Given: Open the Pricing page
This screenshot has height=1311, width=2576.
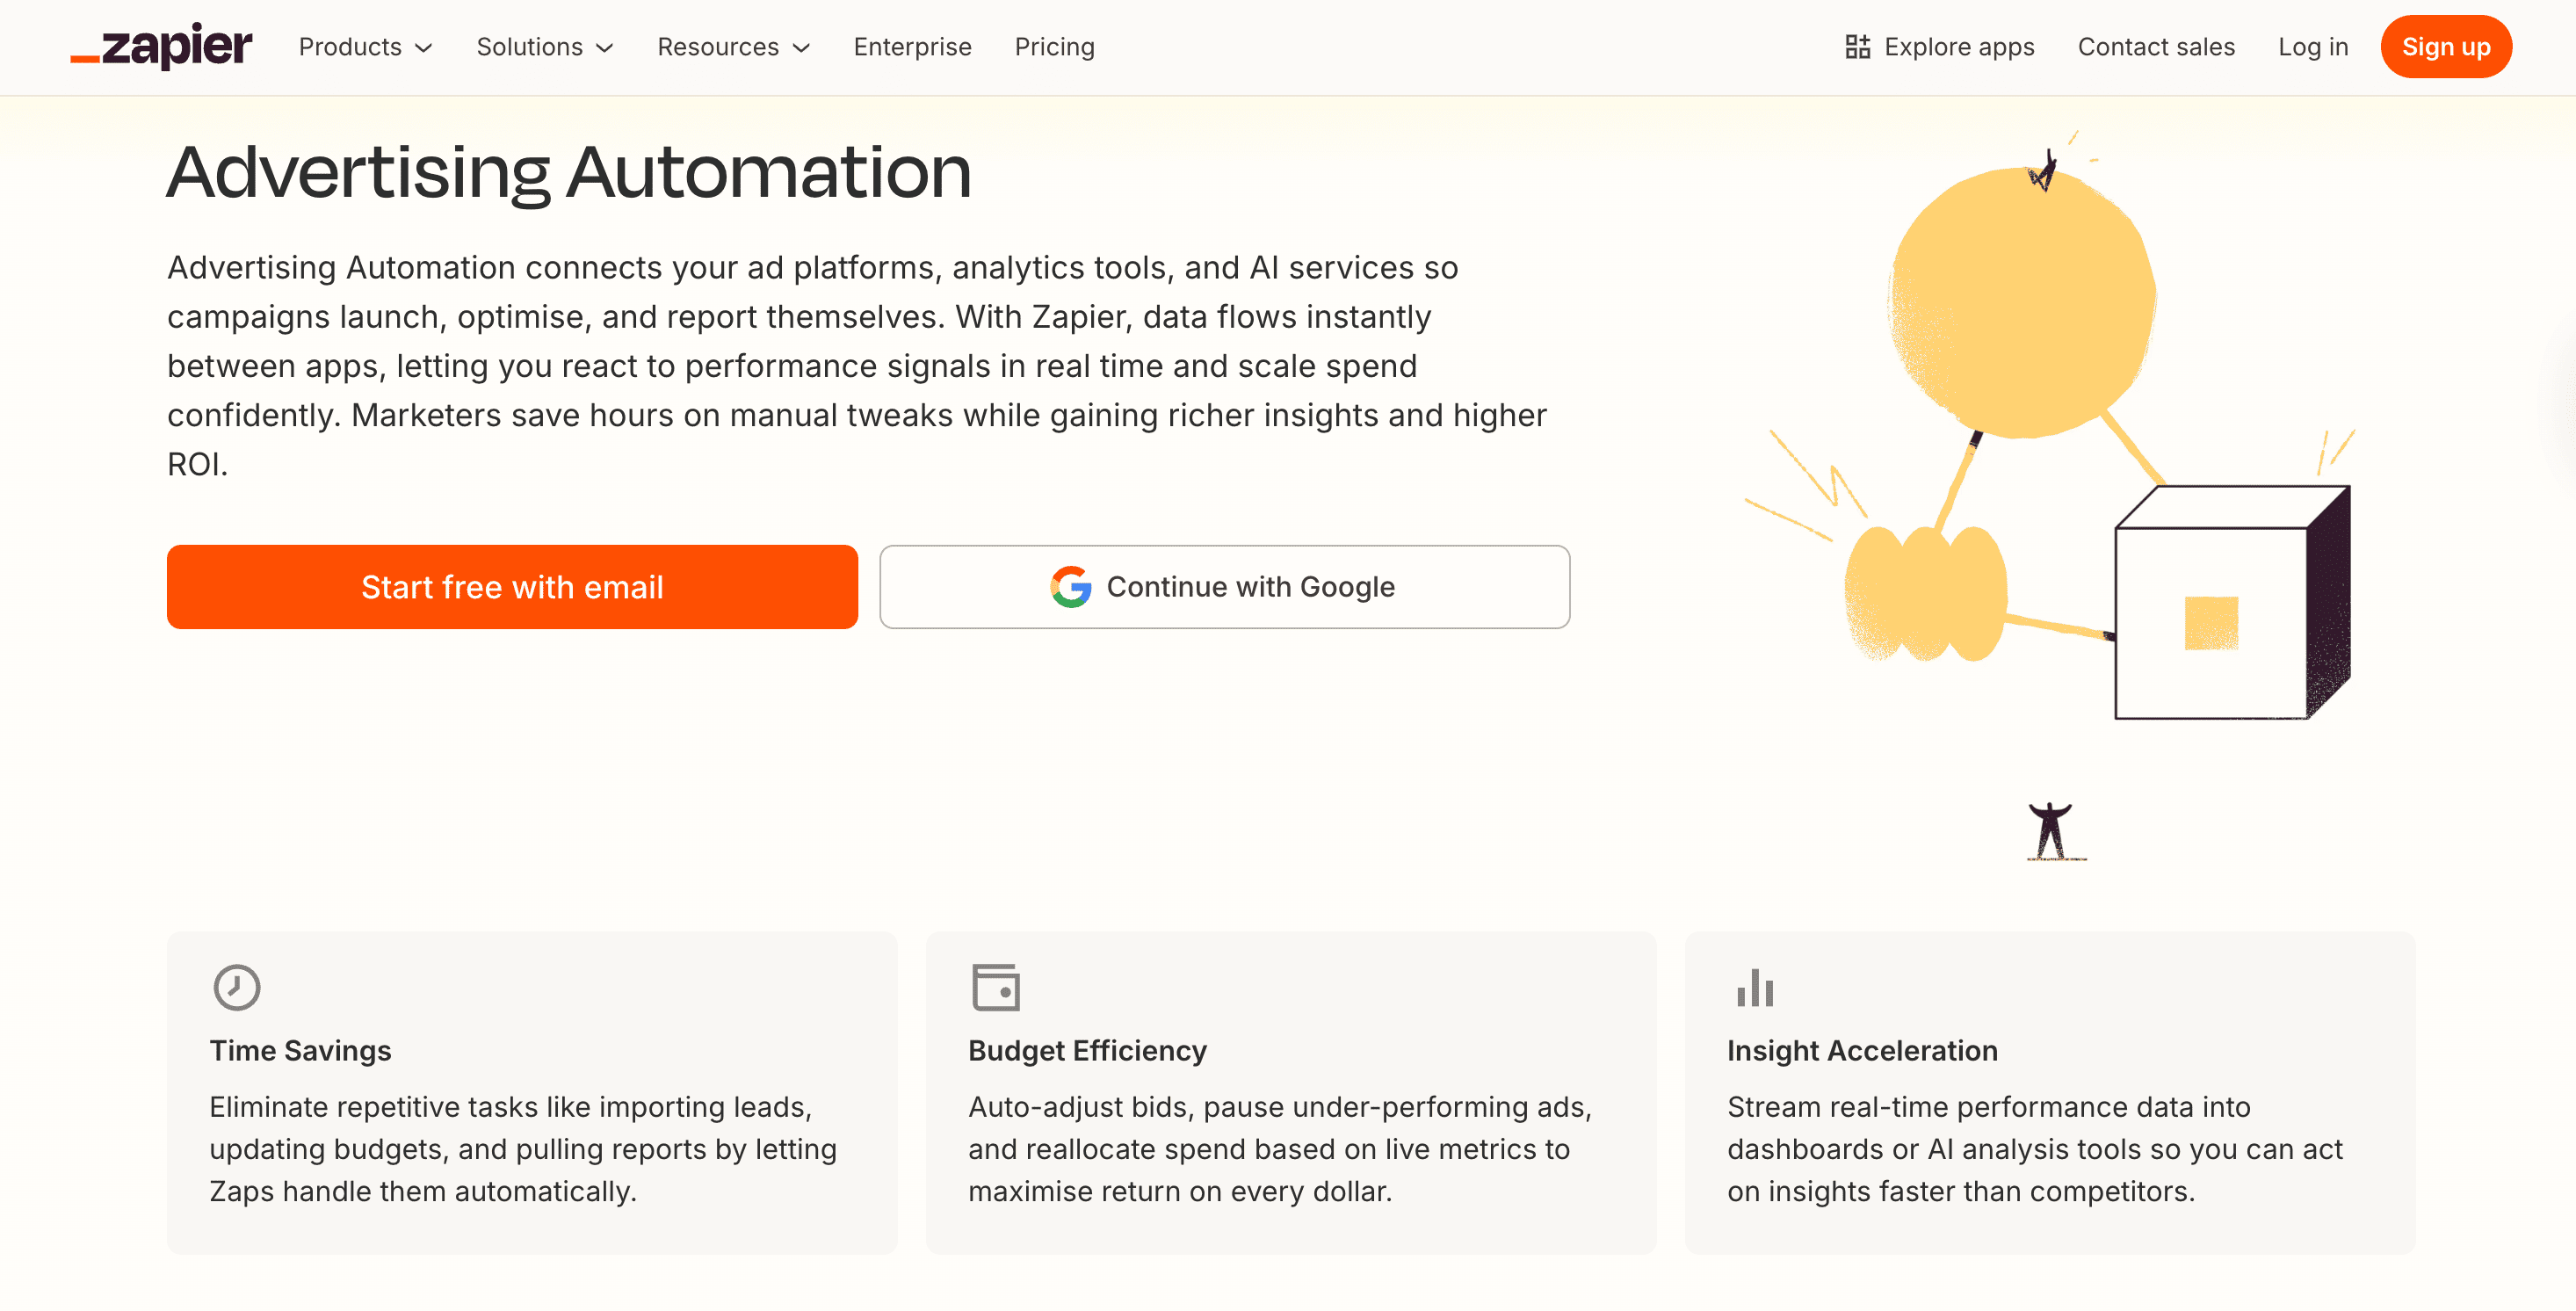Looking at the screenshot, I should click(x=1054, y=47).
